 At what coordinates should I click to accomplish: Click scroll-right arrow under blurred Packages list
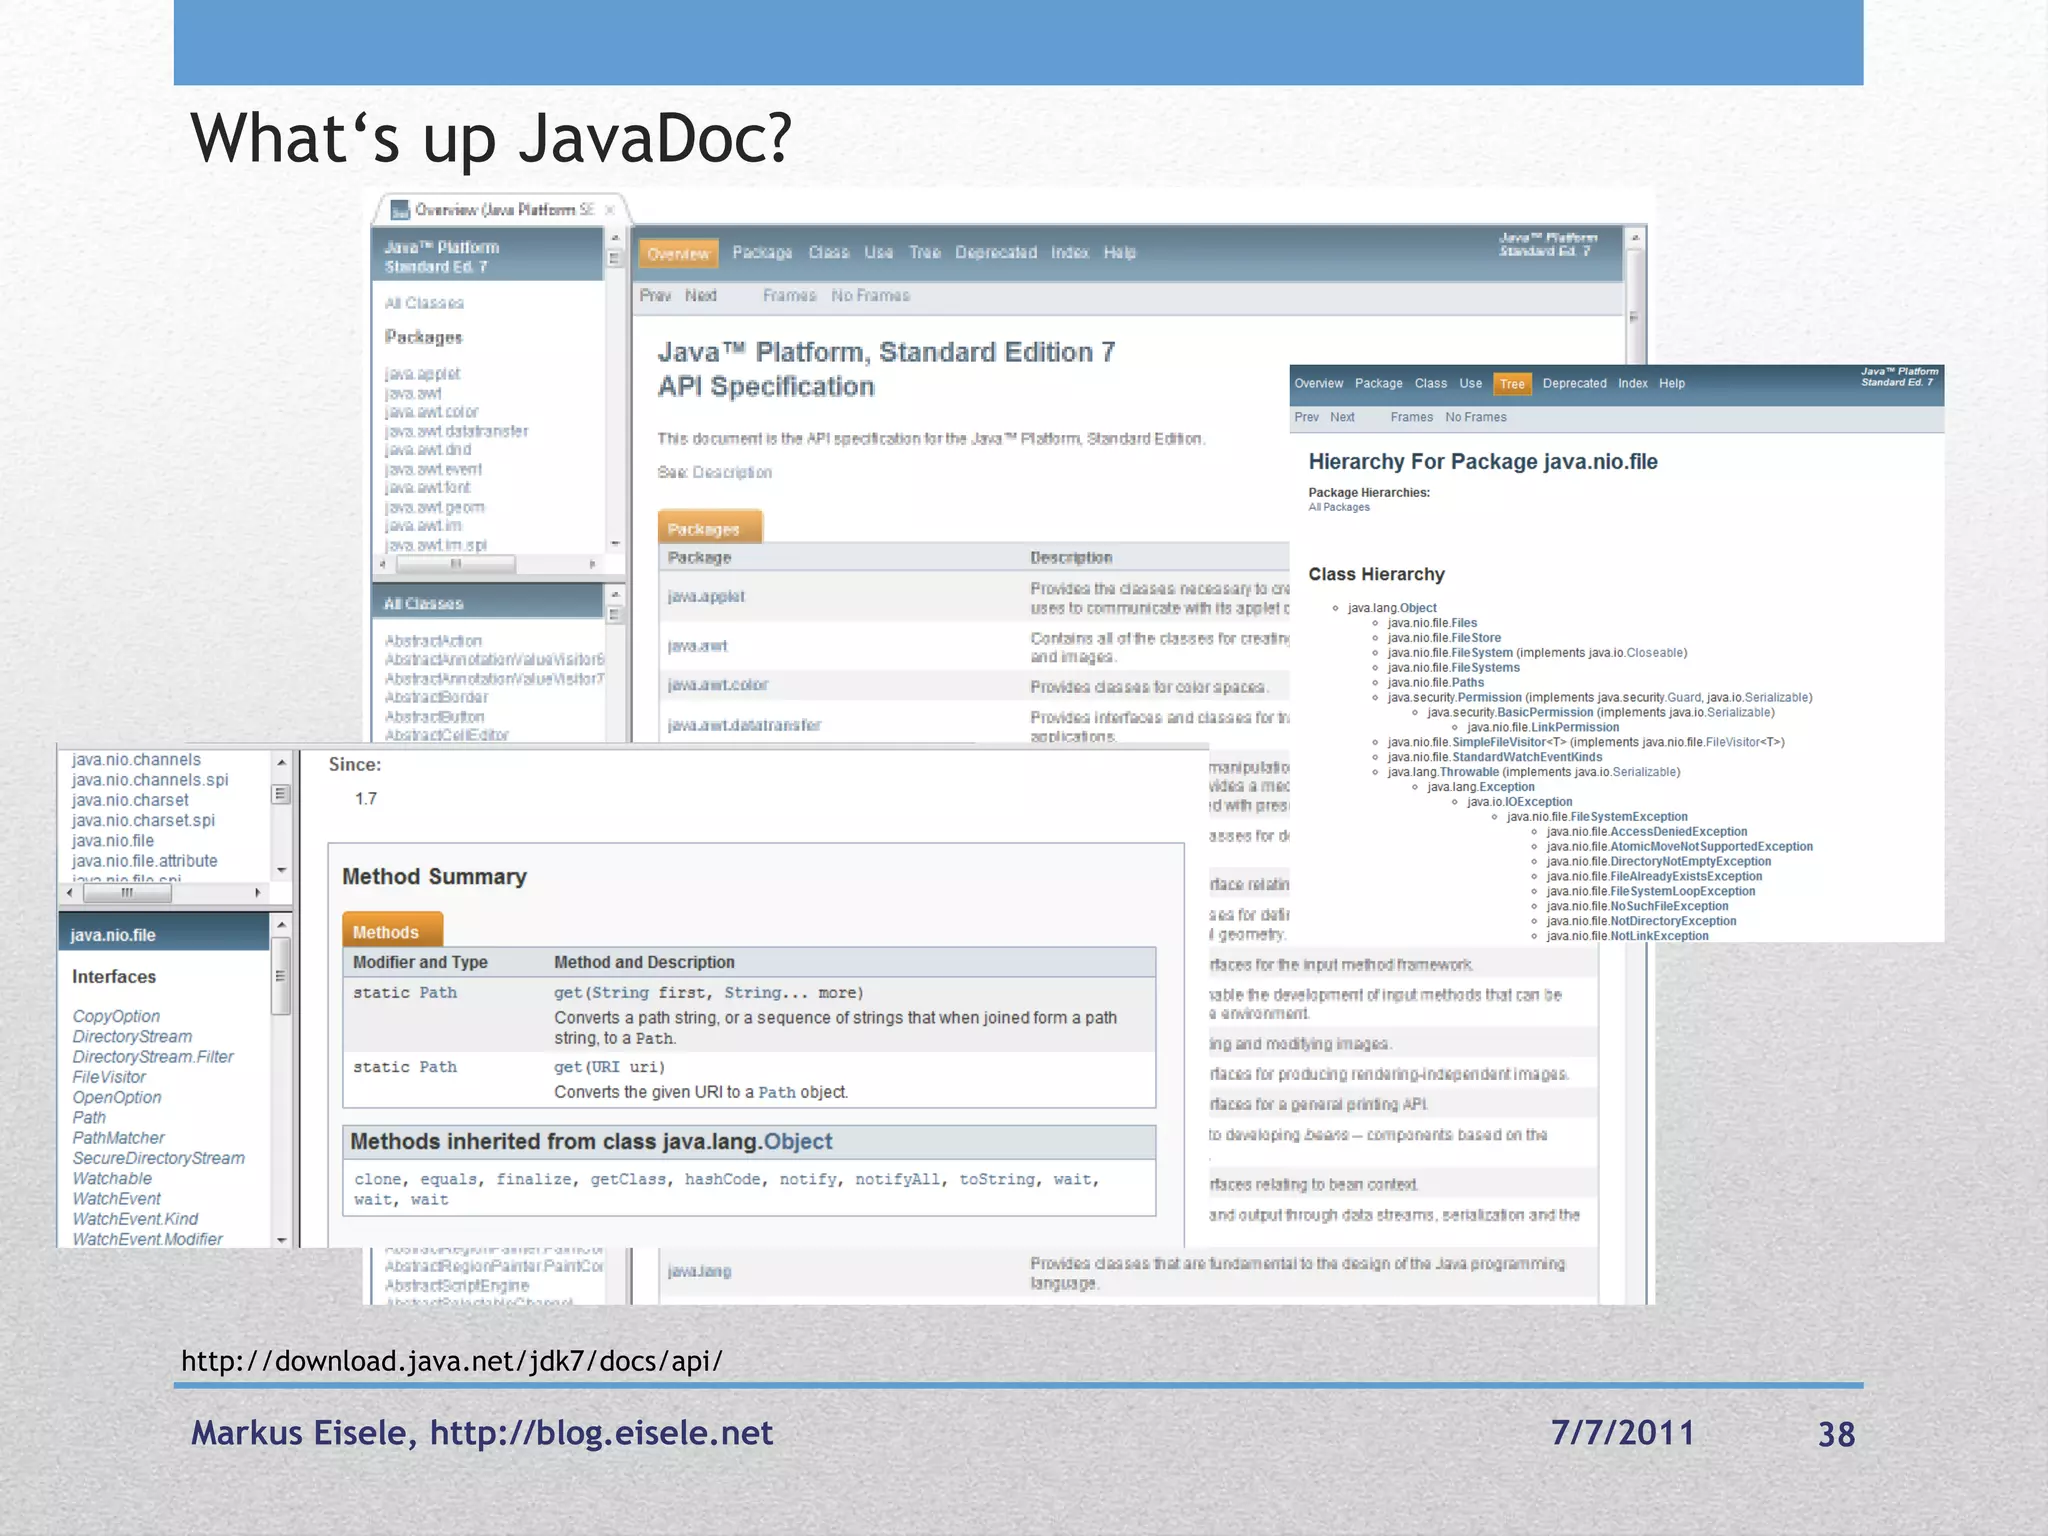point(592,565)
